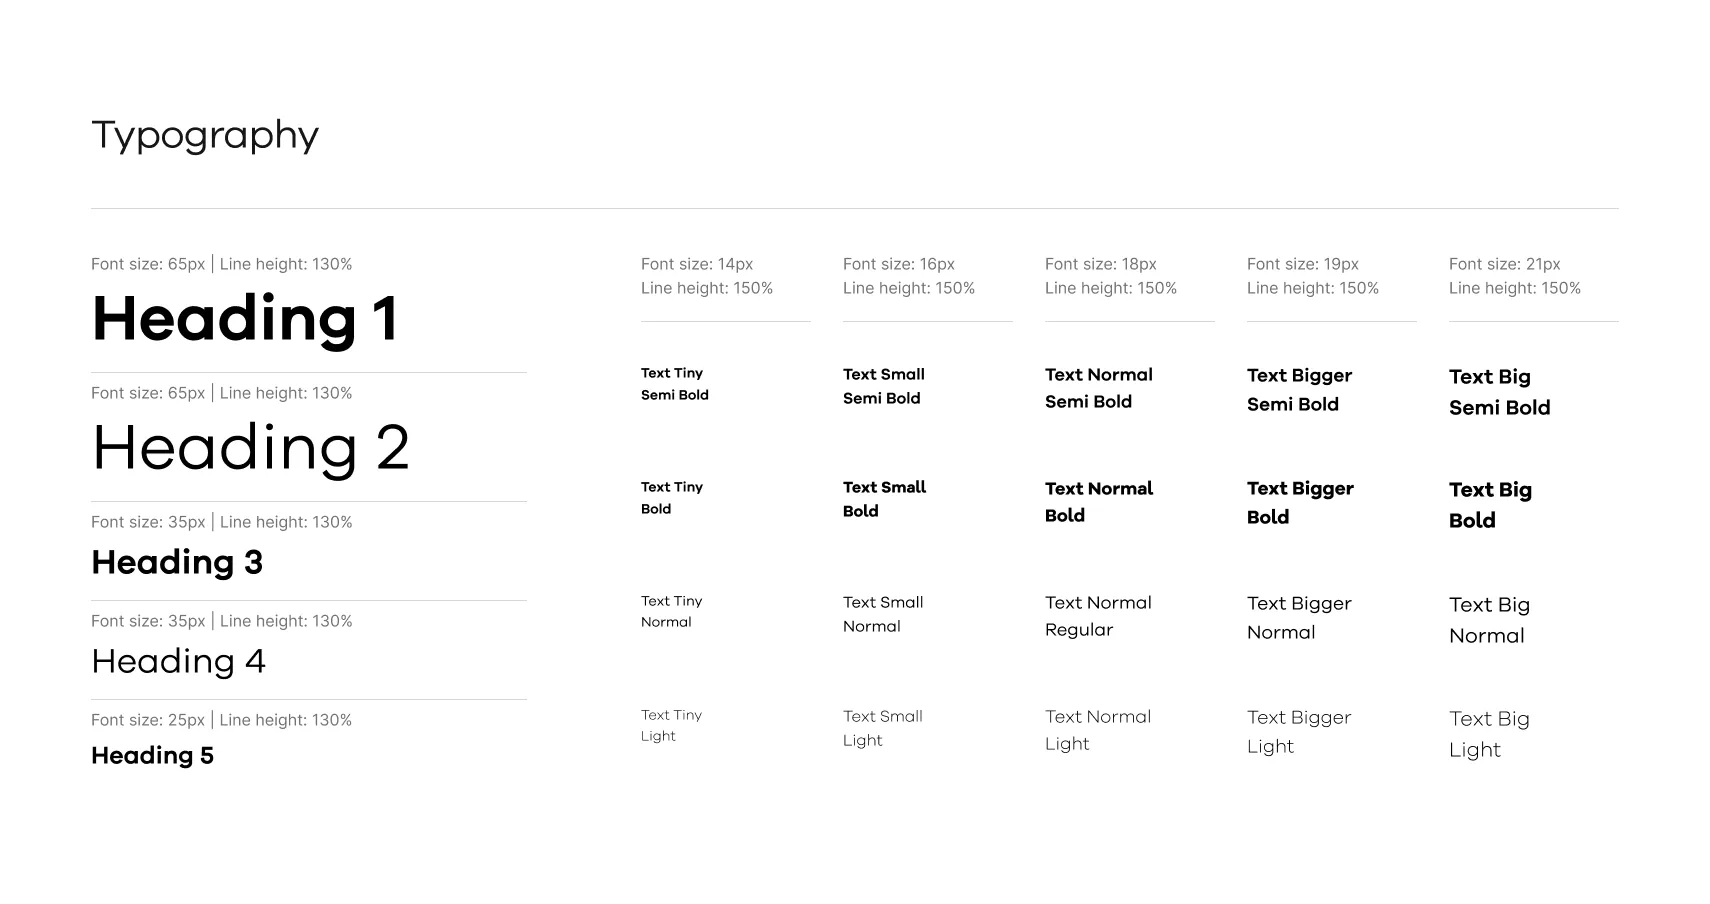Select the Text Normal Light style
The width and height of the screenshot is (1710, 904).
point(1099,729)
